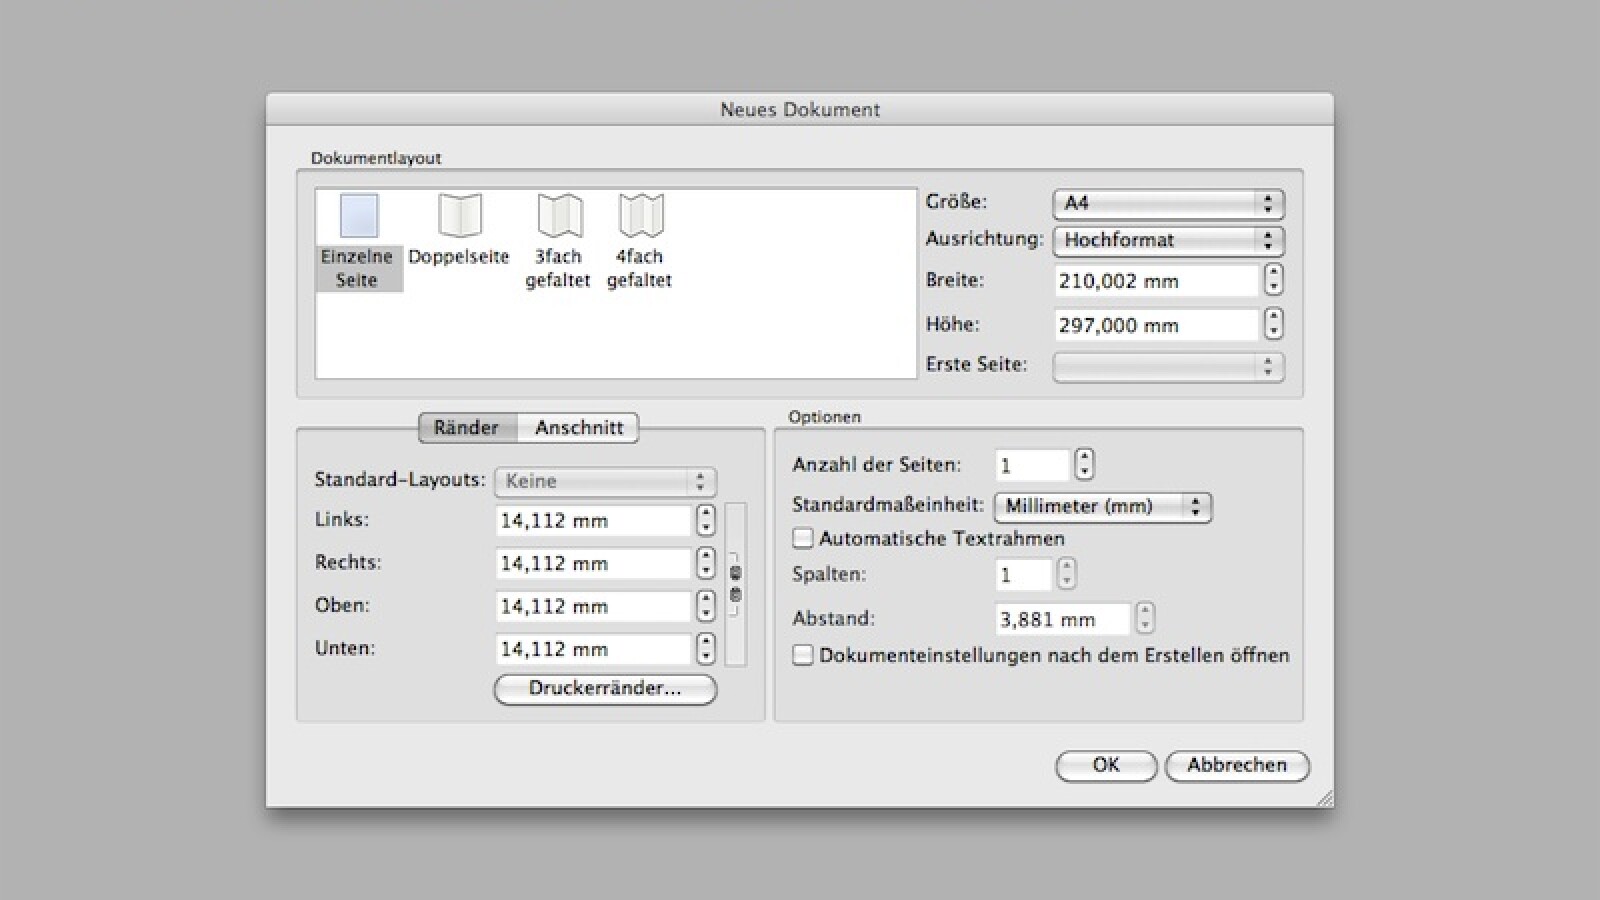Click the Links margin input field

click(x=592, y=521)
